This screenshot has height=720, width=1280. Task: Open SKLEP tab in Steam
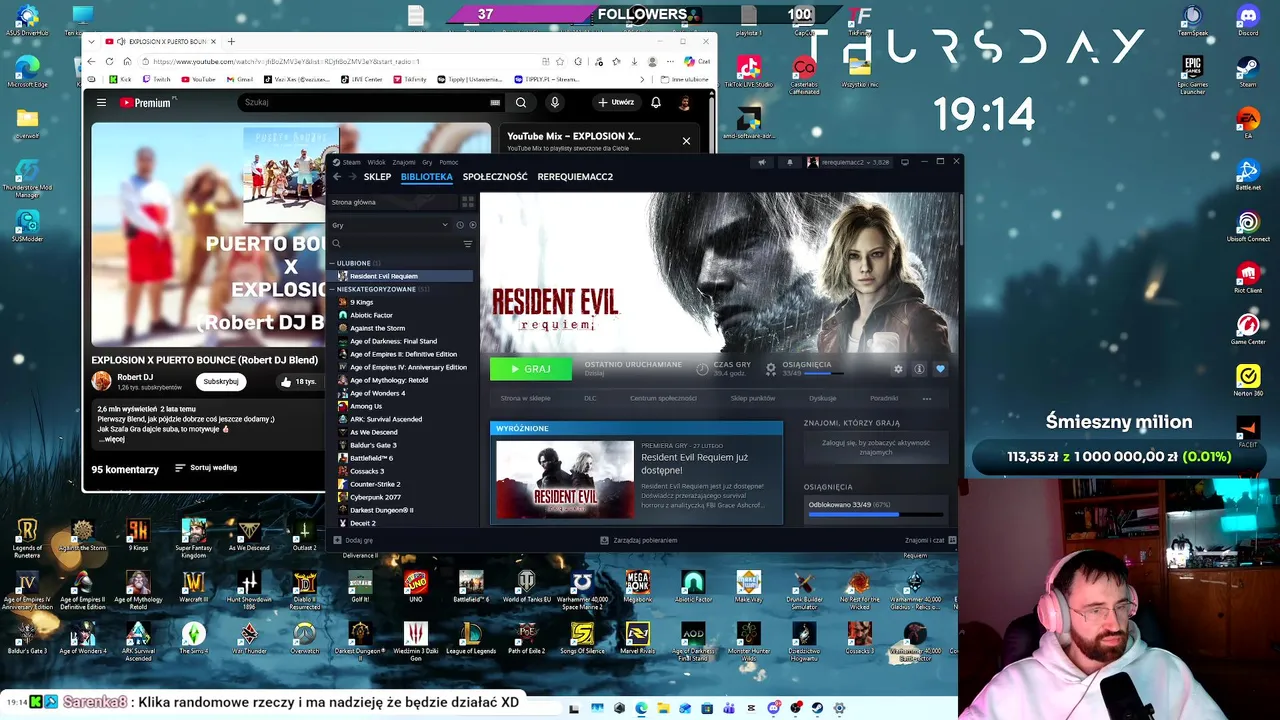(377, 177)
